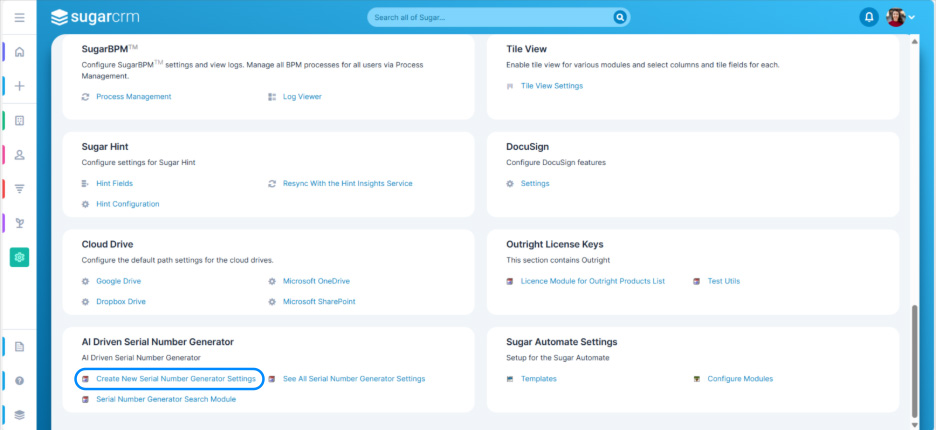The height and width of the screenshot is (430, 936).
Task: Select the trophy icon in sidebar
Action: tap(19, 222)
